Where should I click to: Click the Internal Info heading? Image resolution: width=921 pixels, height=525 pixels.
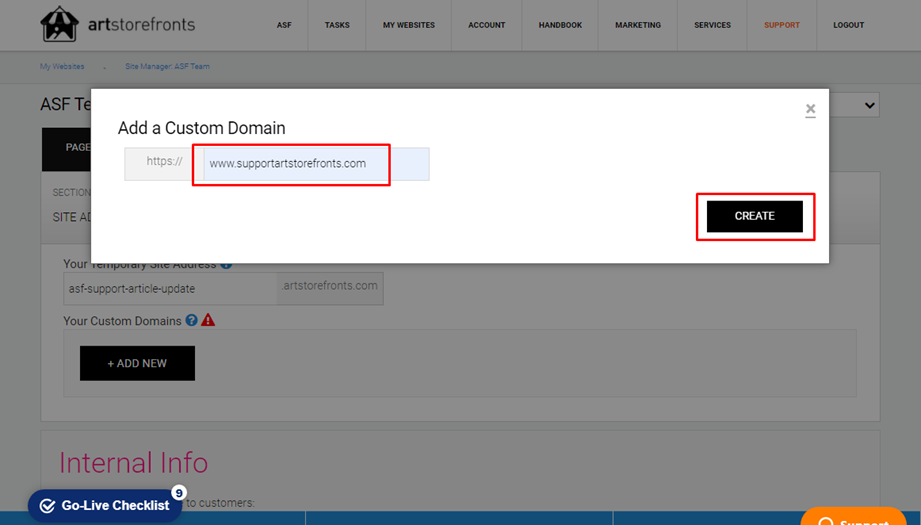tap(133, 463)
